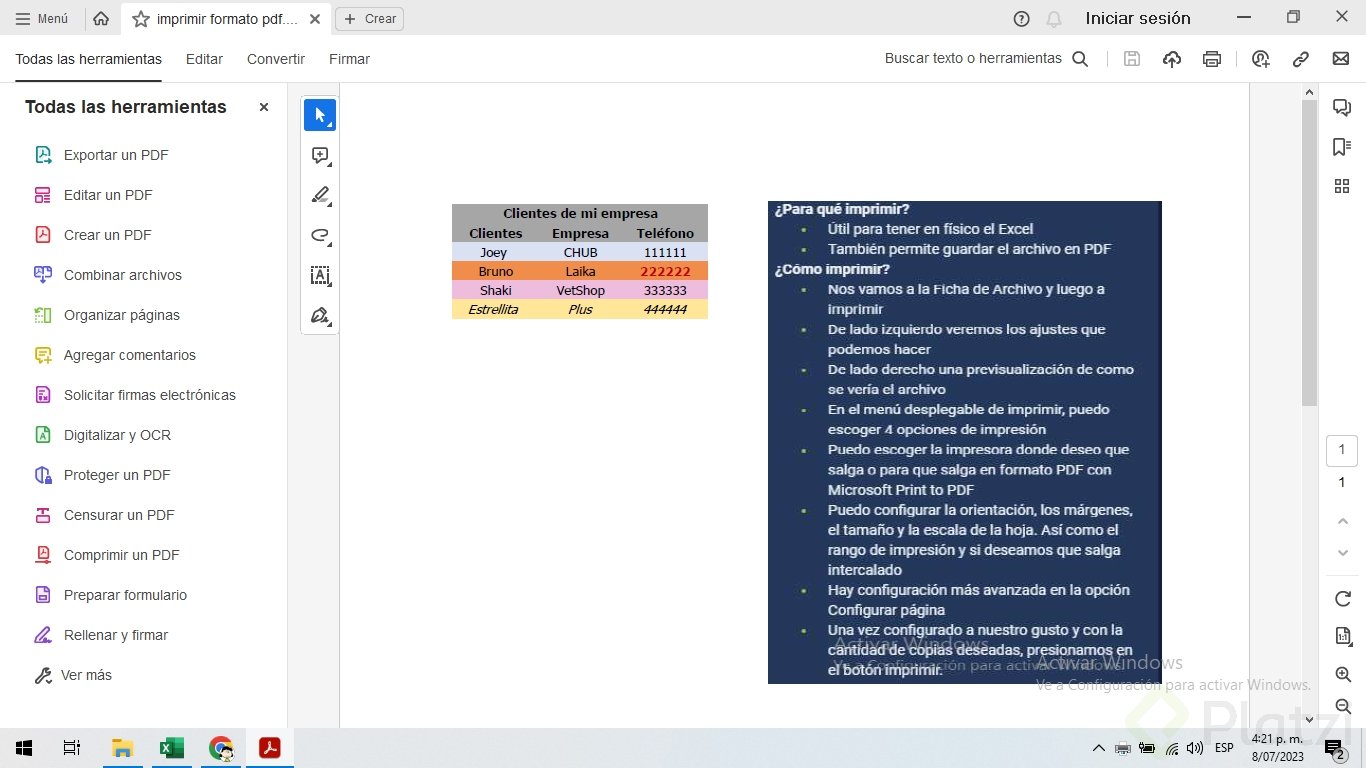Click Iniciar sesión
1366x768 pixels.
(x=1138, y=18)
